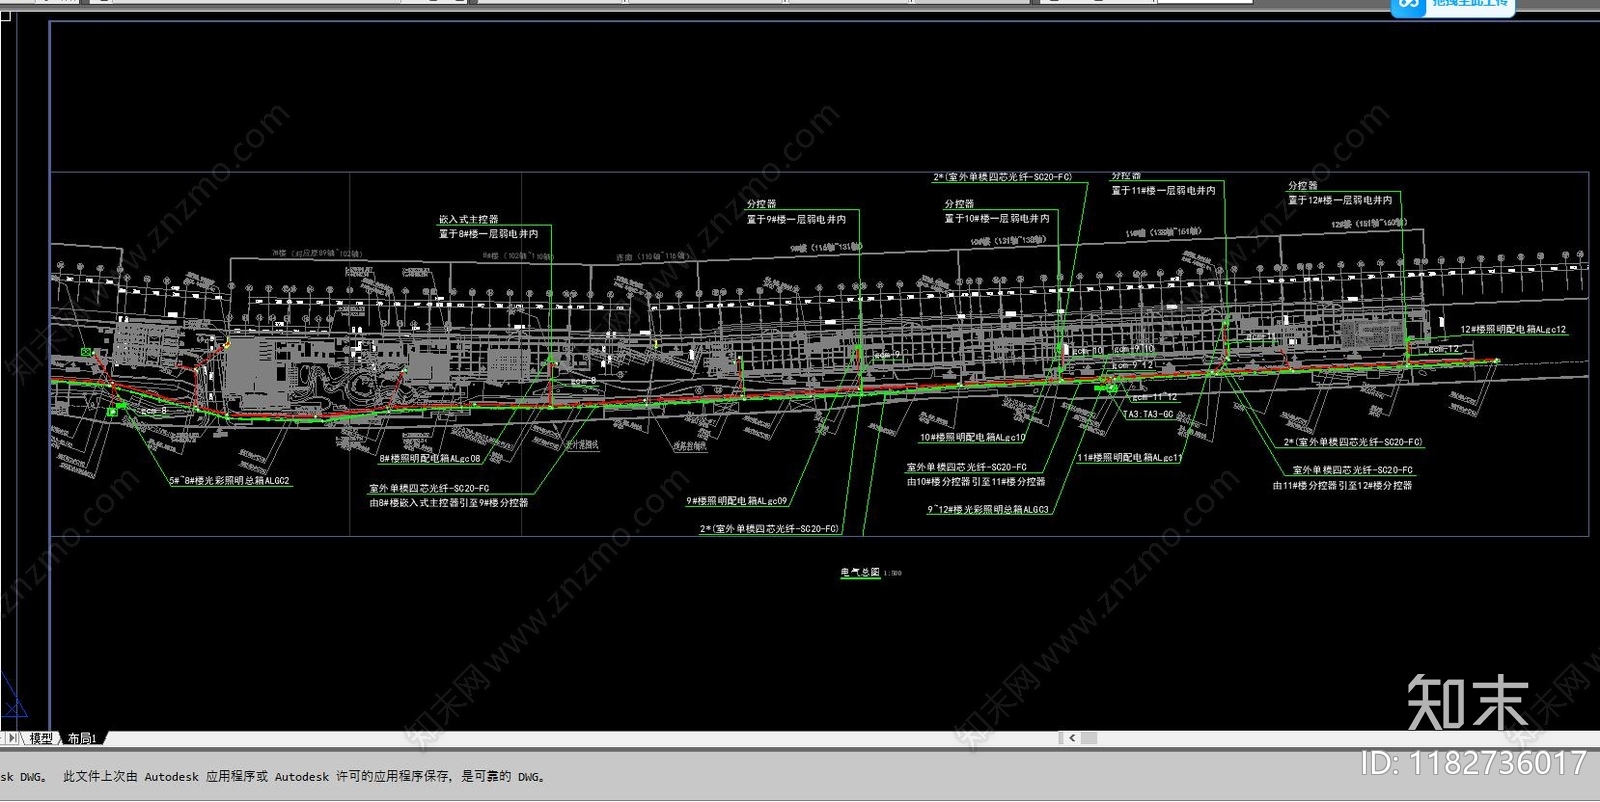Click the Autodesk DWG command line message
The image size is (1600, 802).
point(272,776)
